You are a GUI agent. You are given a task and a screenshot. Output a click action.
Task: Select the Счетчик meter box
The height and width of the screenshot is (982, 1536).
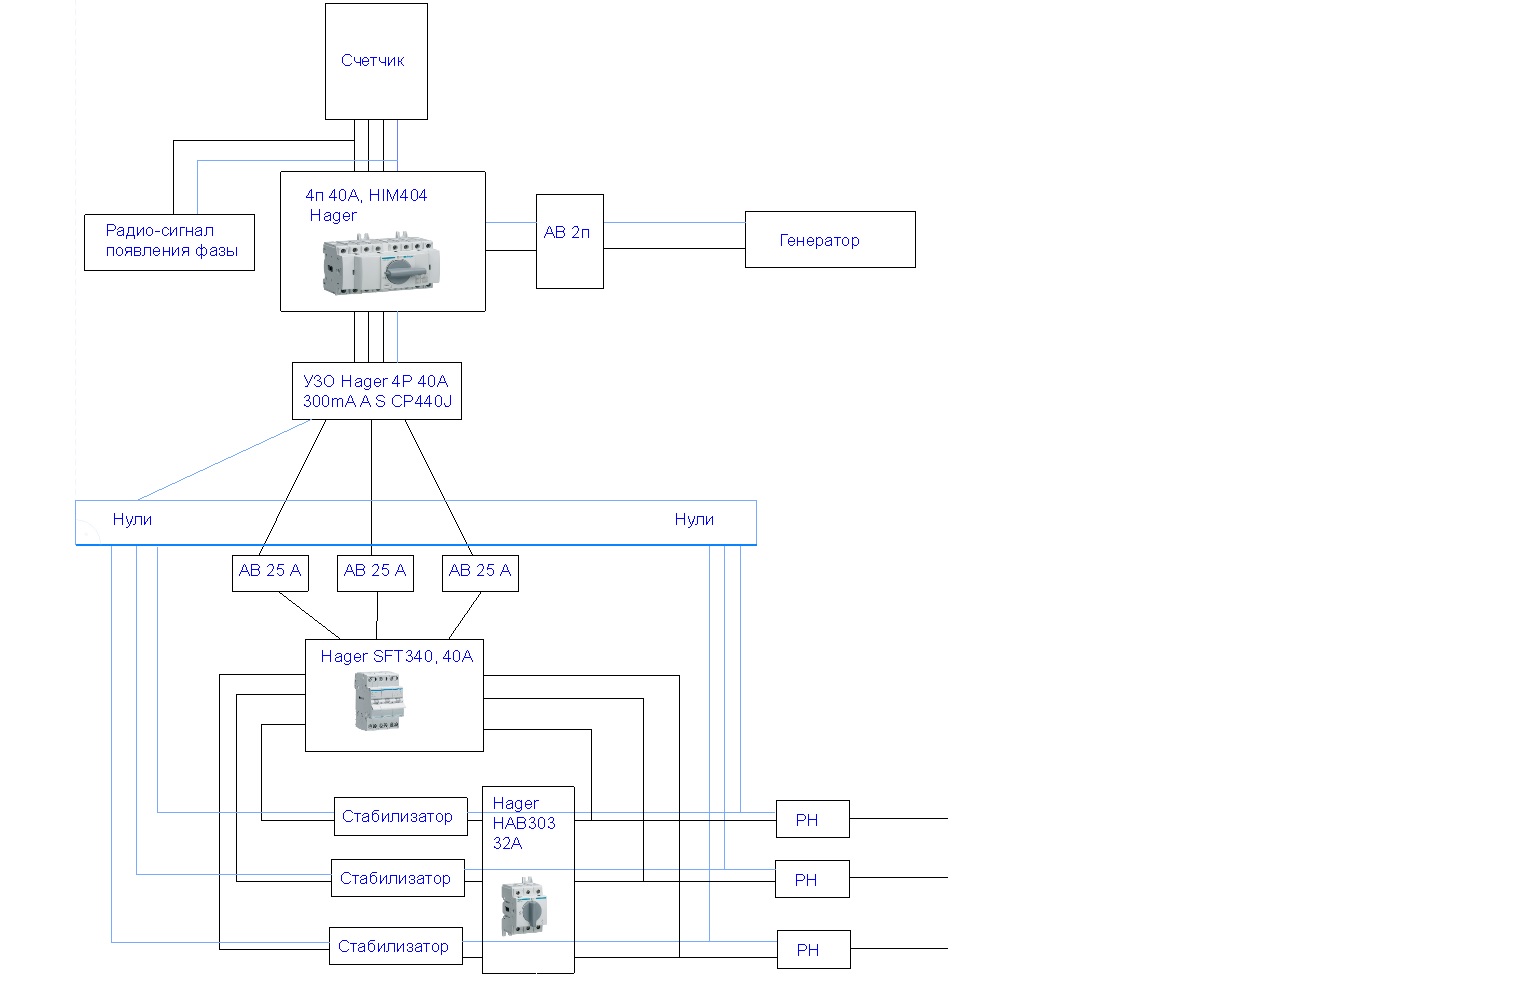(x=376, y=61)
